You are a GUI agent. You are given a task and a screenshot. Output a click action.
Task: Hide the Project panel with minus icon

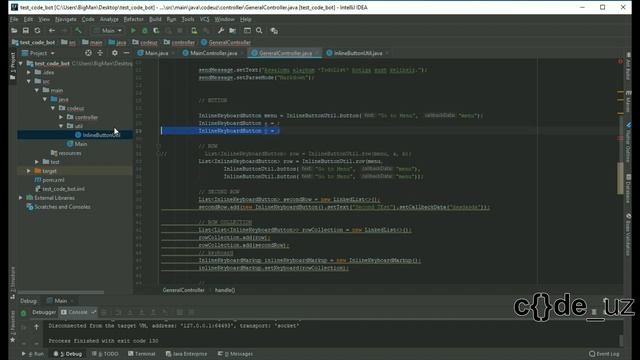coord(127,53)
